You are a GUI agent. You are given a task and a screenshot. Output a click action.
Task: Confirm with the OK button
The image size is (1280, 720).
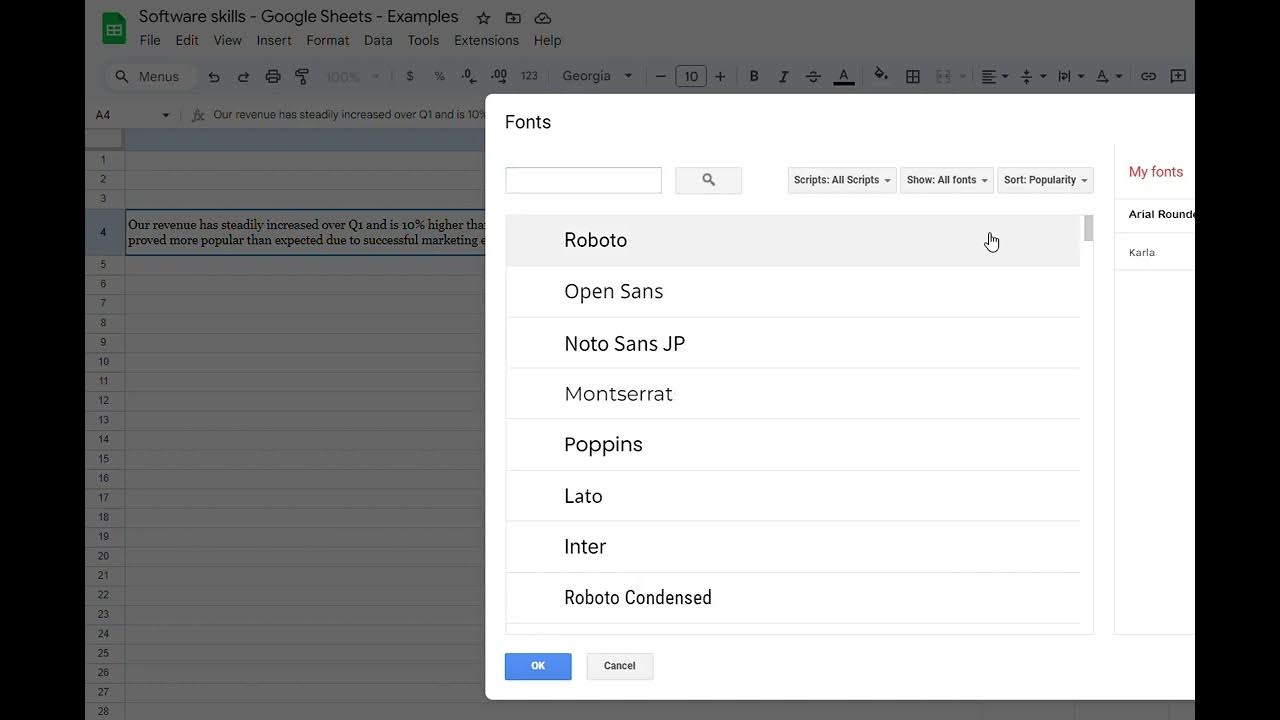(538, 666)
